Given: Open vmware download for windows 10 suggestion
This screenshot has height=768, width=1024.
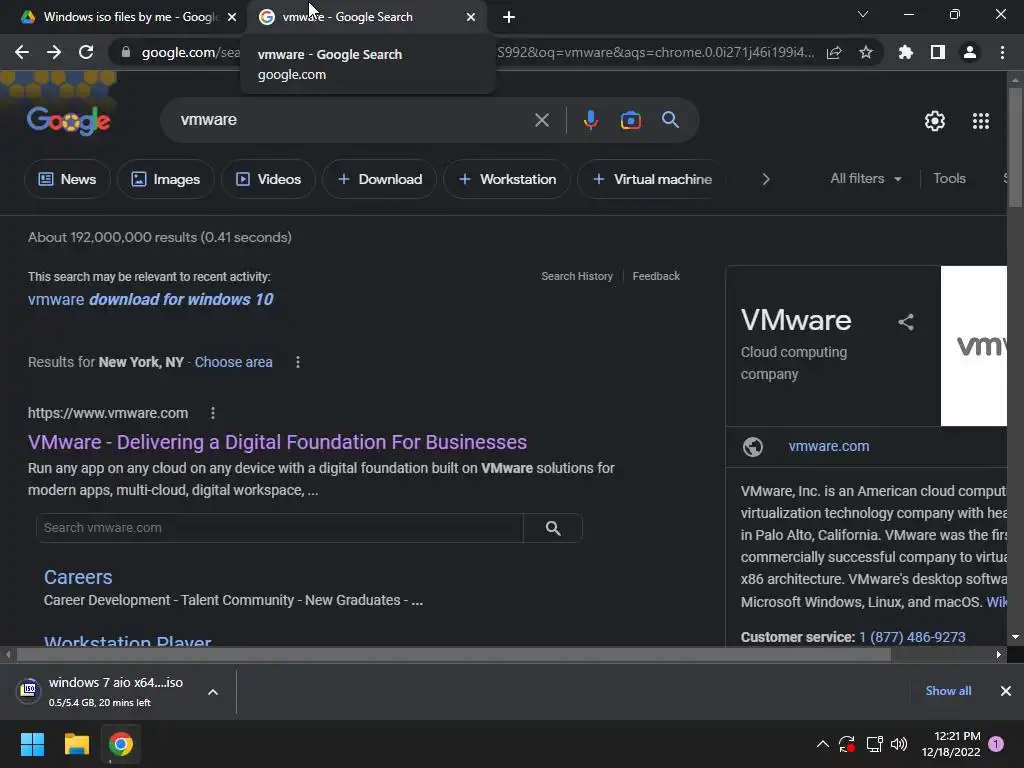Looking at the screenshot, I should pos(151,299).
